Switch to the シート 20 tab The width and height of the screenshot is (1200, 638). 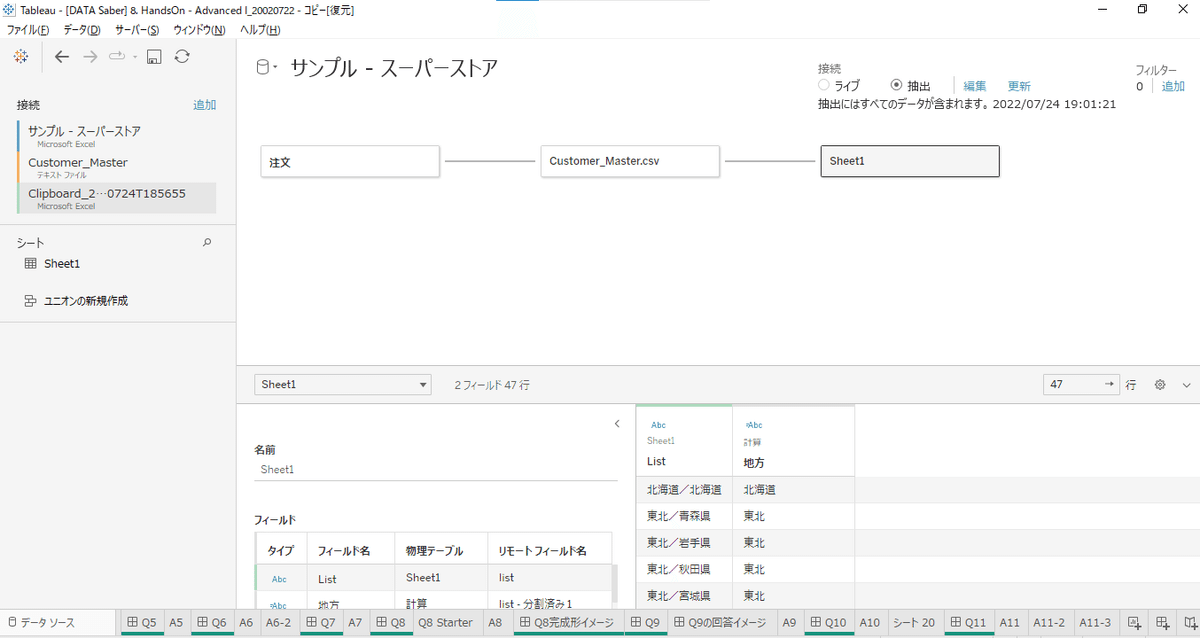coord(912,622)
